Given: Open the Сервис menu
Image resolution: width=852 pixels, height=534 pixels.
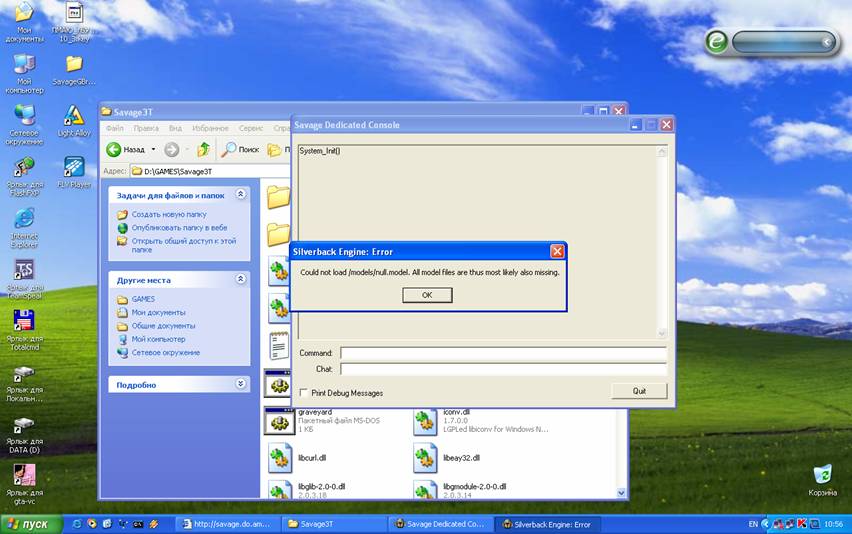Looking at the screenshot, I should (251, 128).
